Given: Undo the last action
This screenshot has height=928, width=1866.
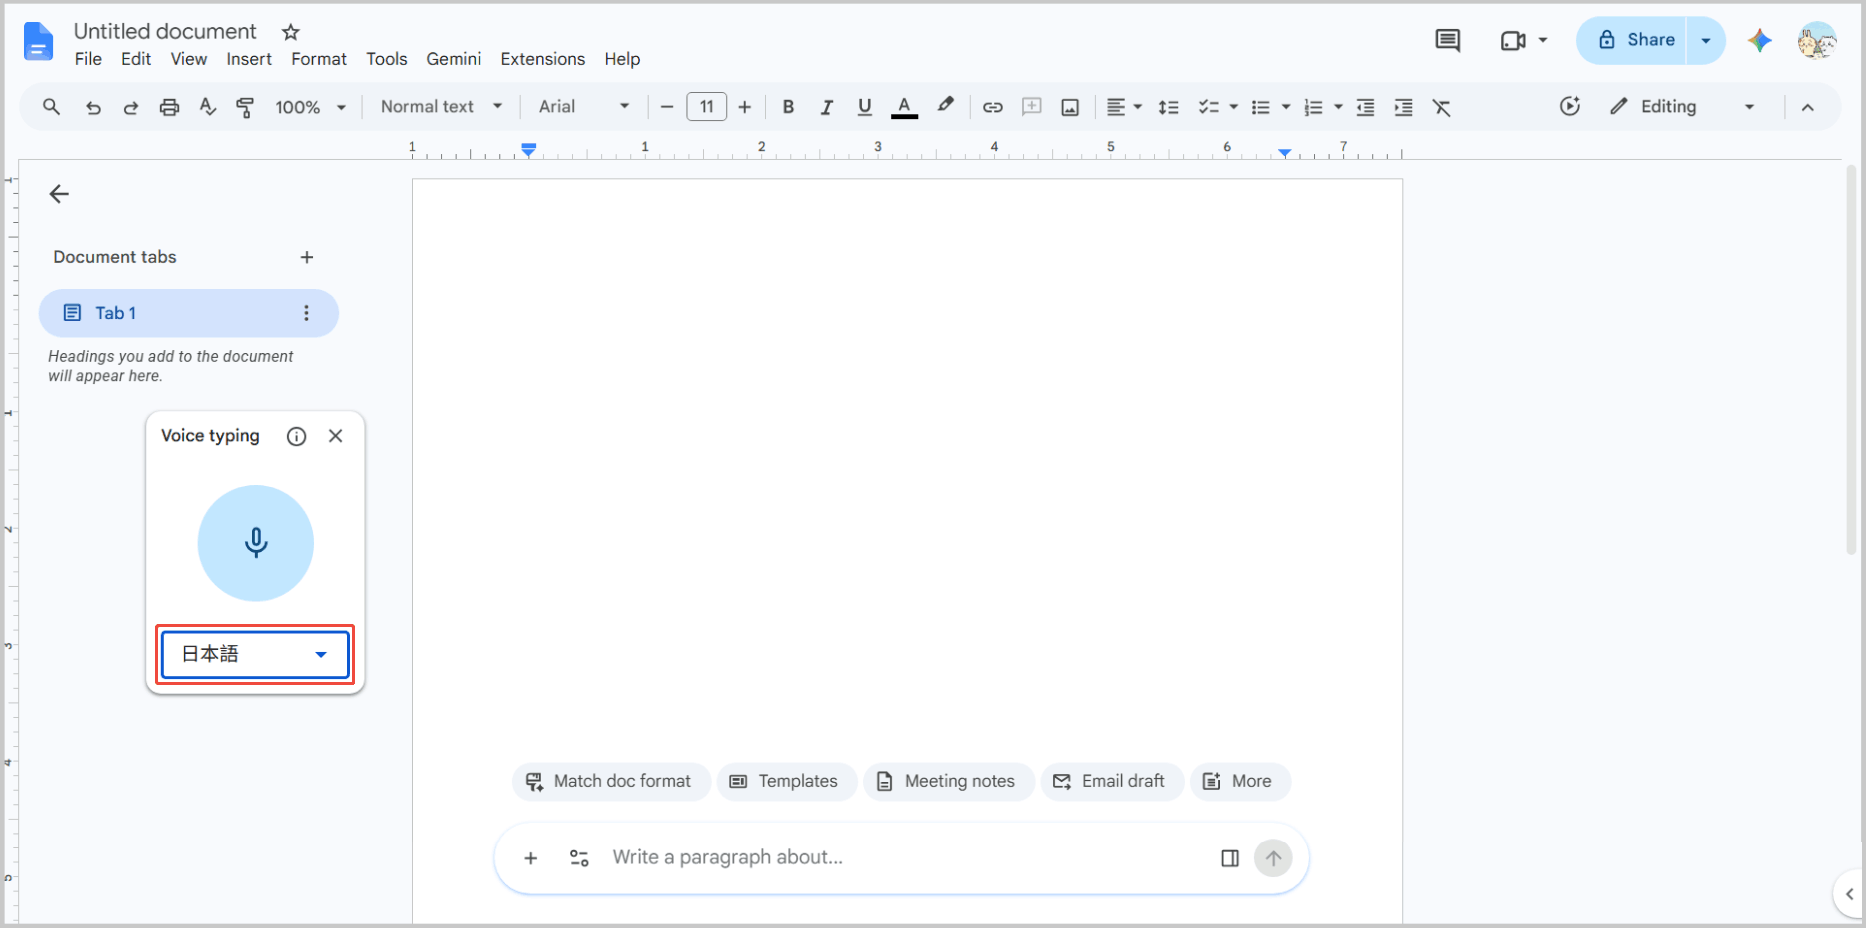Looking at the screenshot, I should coord(93,107).
